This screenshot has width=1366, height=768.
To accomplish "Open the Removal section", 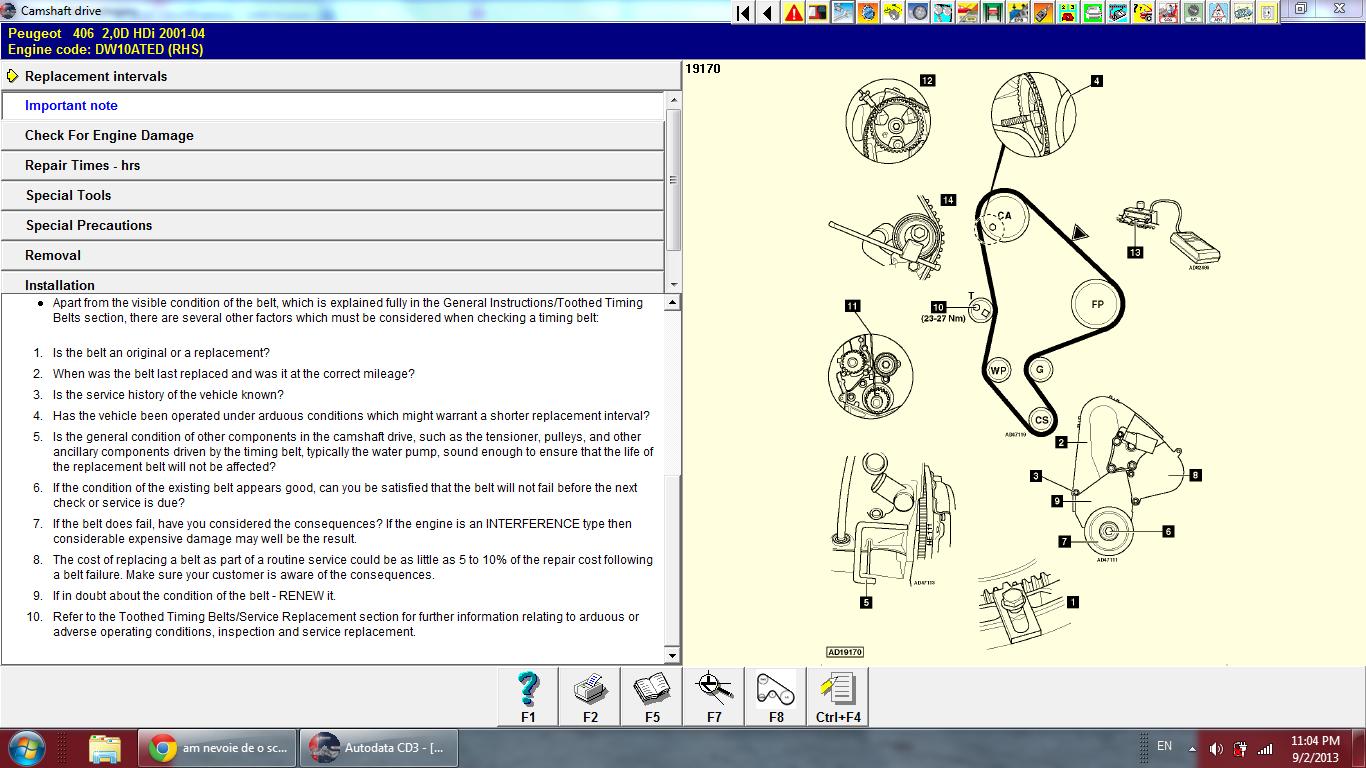I will point(332,255).
